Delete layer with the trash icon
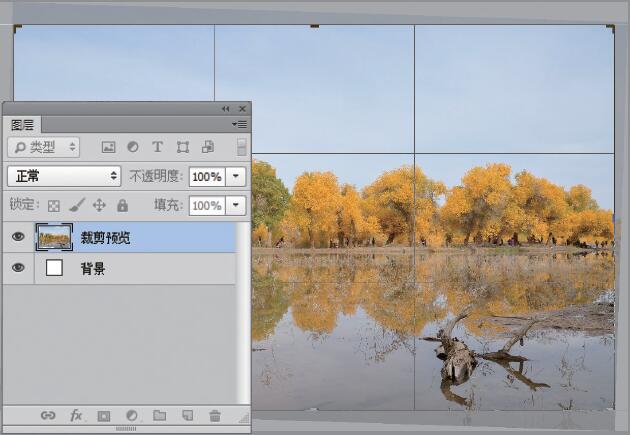 click(214, 415)
